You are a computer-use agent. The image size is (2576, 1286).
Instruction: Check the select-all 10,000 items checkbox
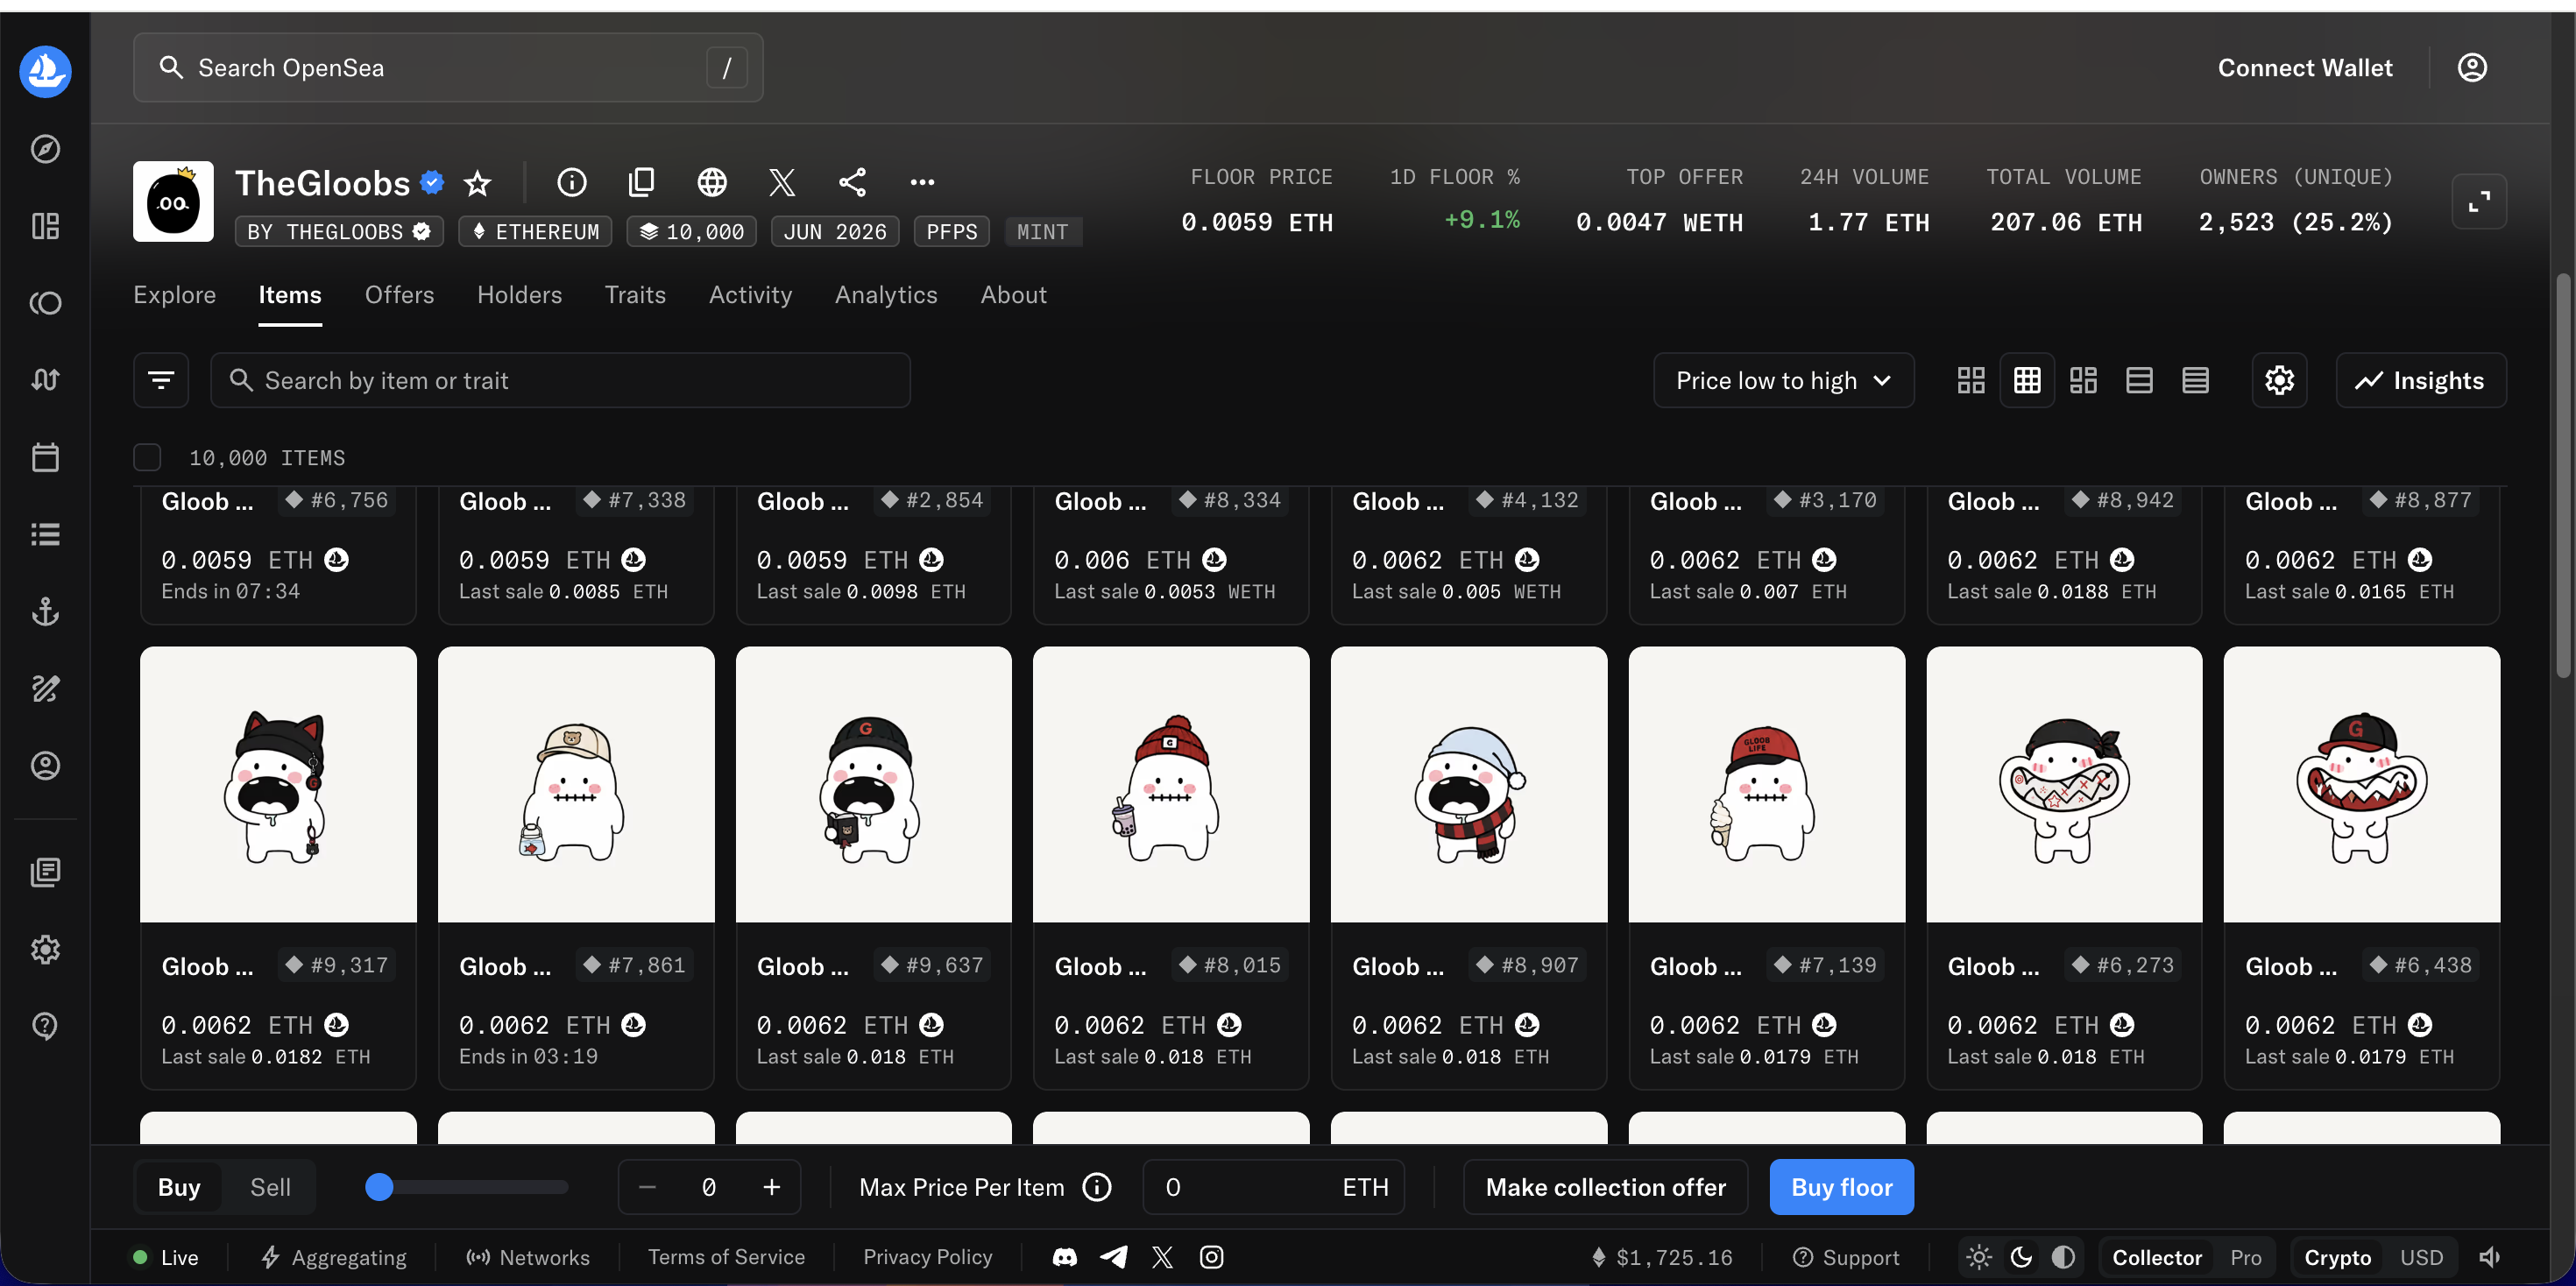click(x=147, y=457)
